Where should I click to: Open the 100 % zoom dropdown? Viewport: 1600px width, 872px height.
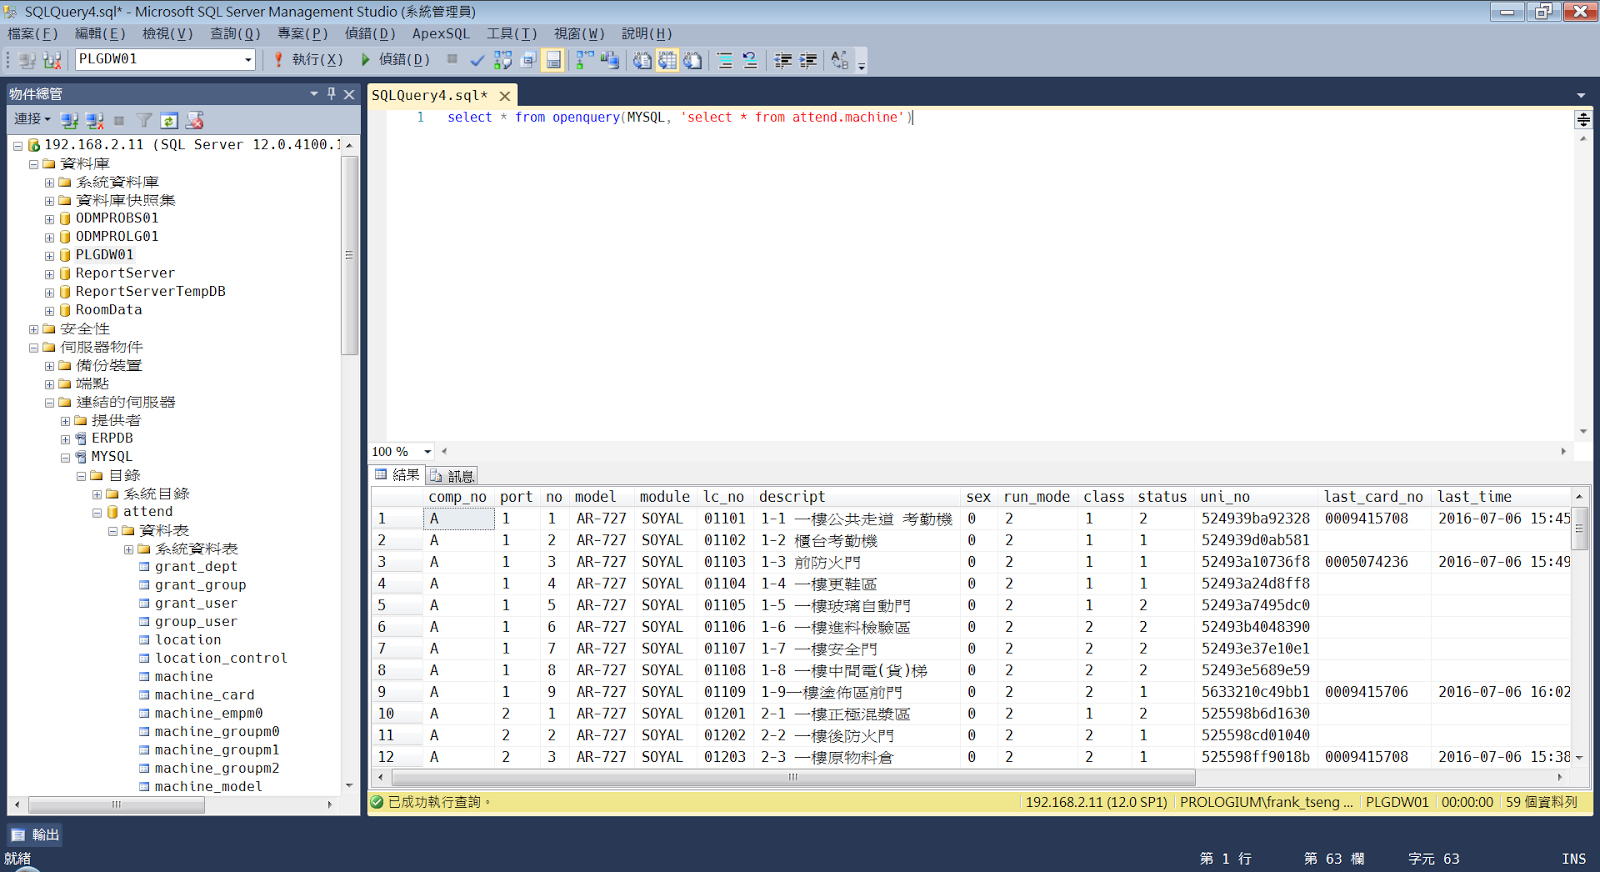click(427, 452)
